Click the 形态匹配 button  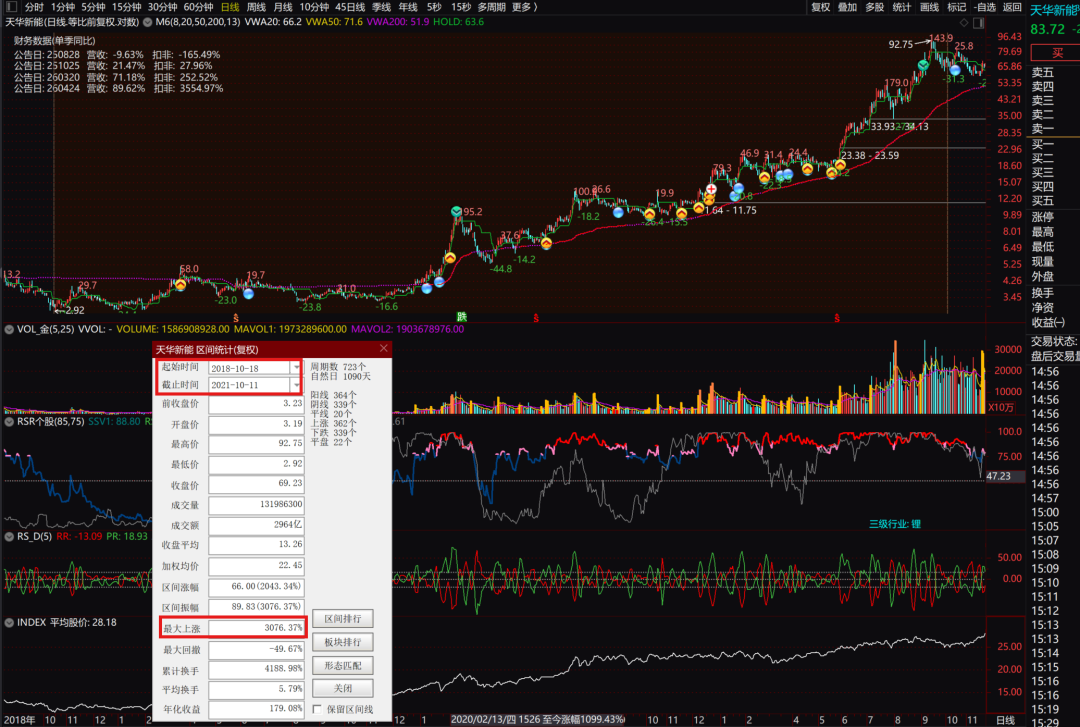(343, 666)
